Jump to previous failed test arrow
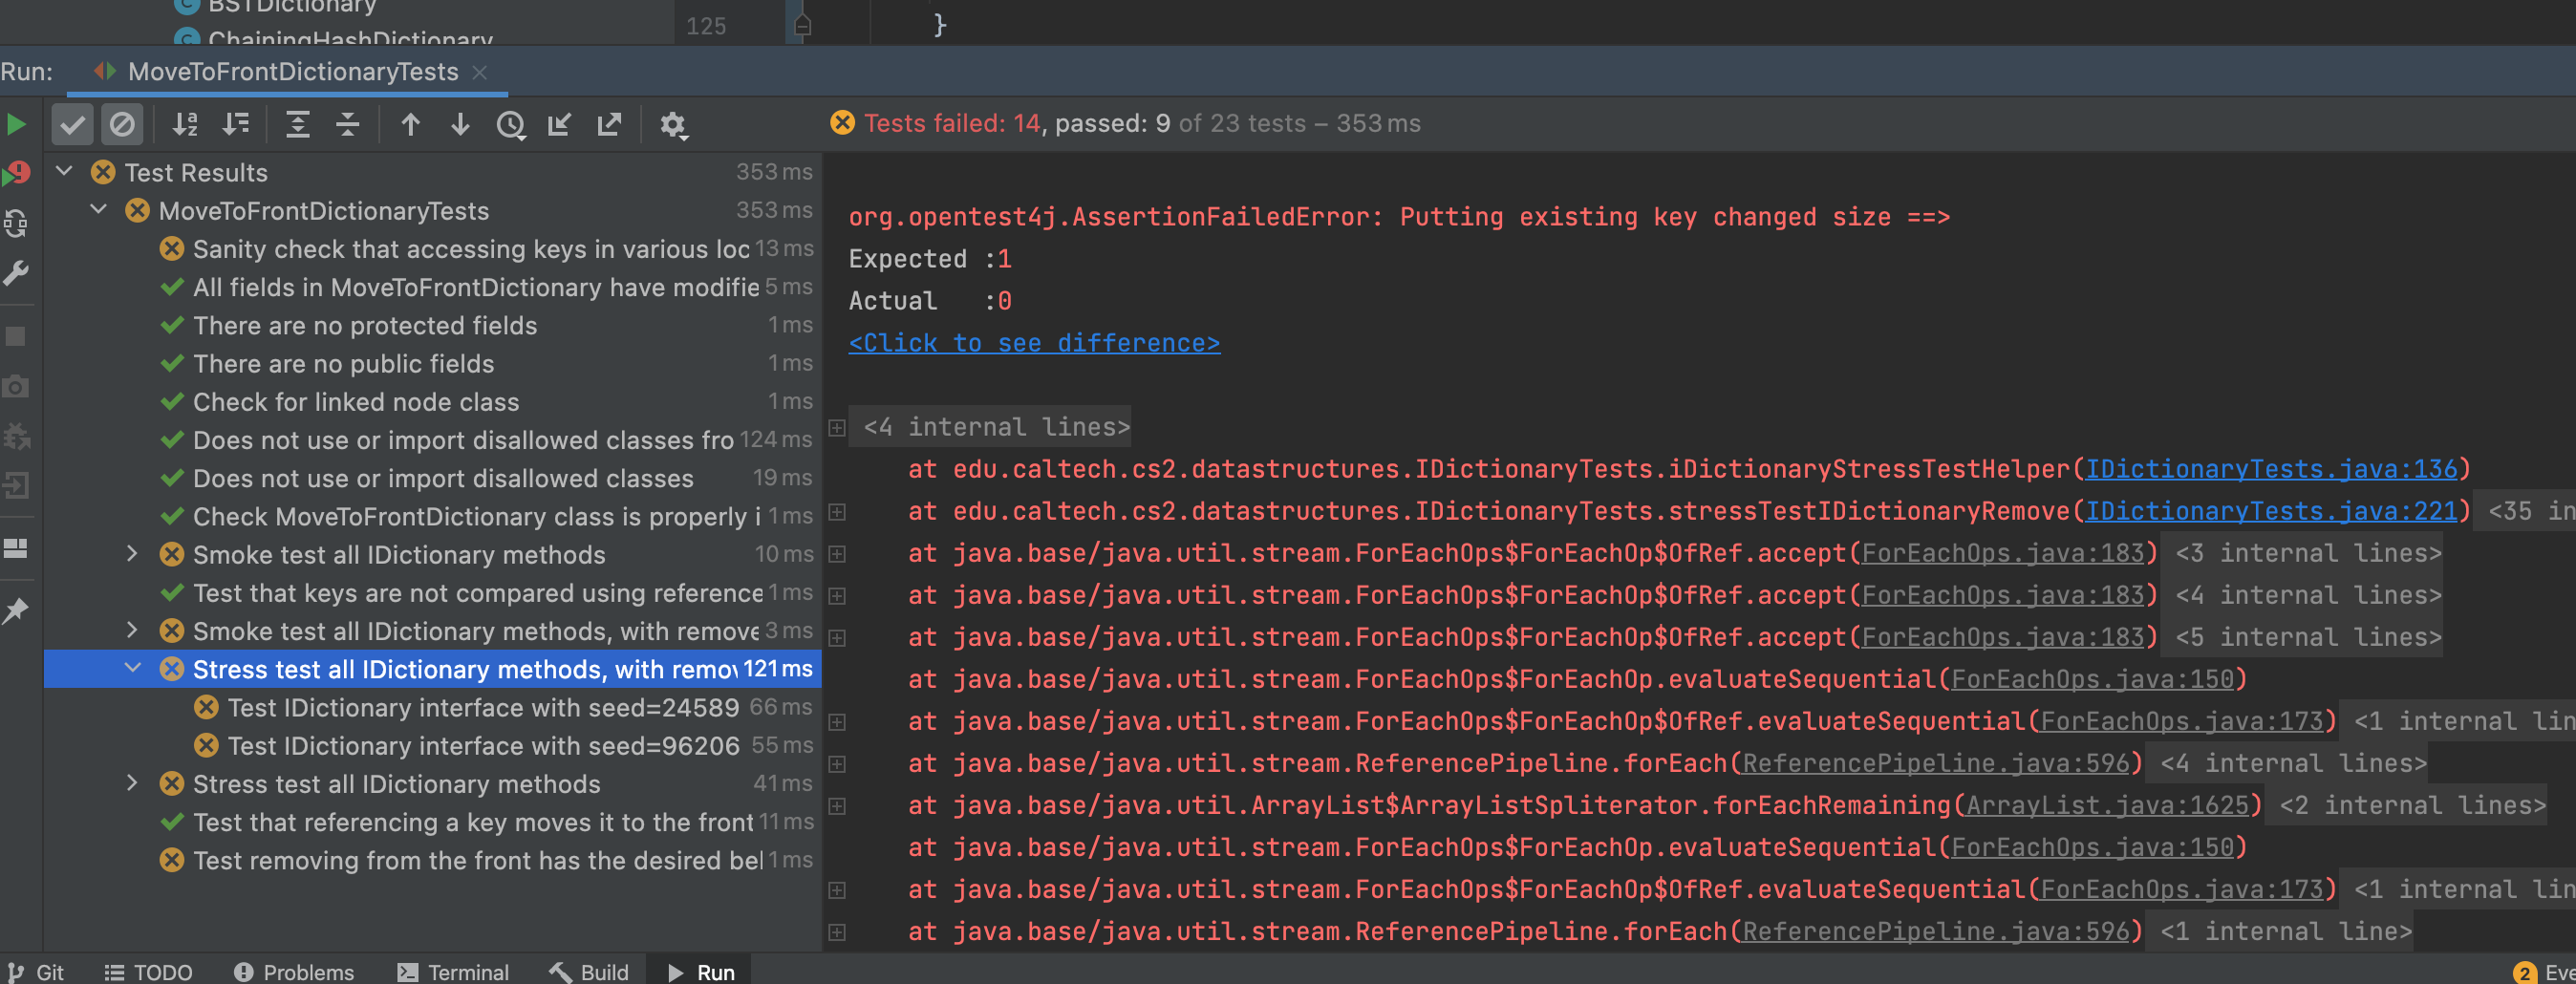This screenshot has width=2576, height=984. (x=410, y=125)
